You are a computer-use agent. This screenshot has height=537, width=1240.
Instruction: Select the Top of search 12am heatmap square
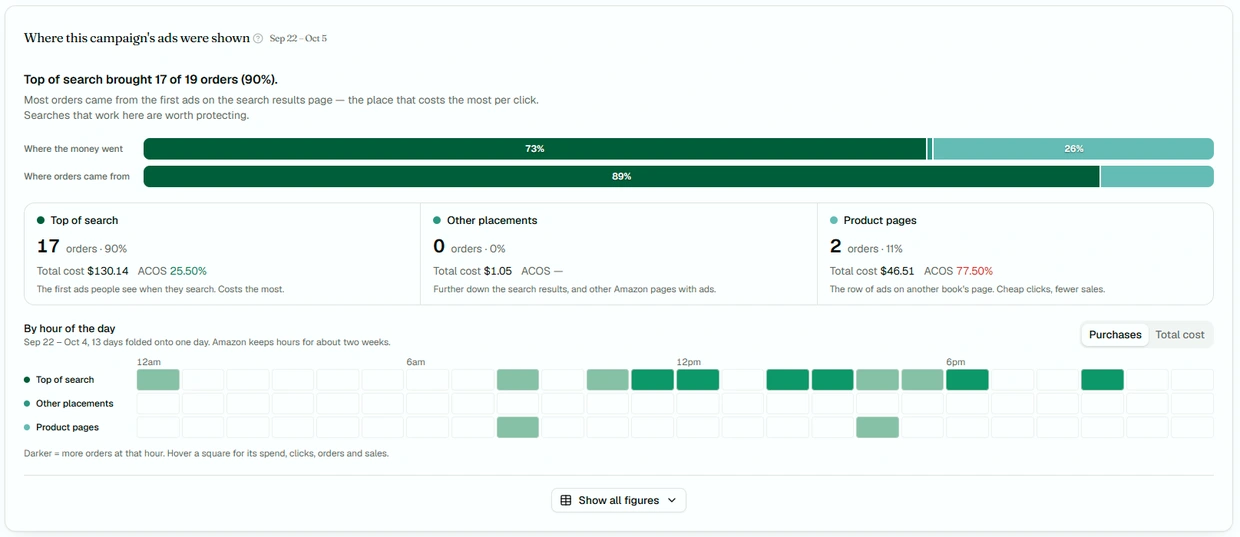coord(158,380)
